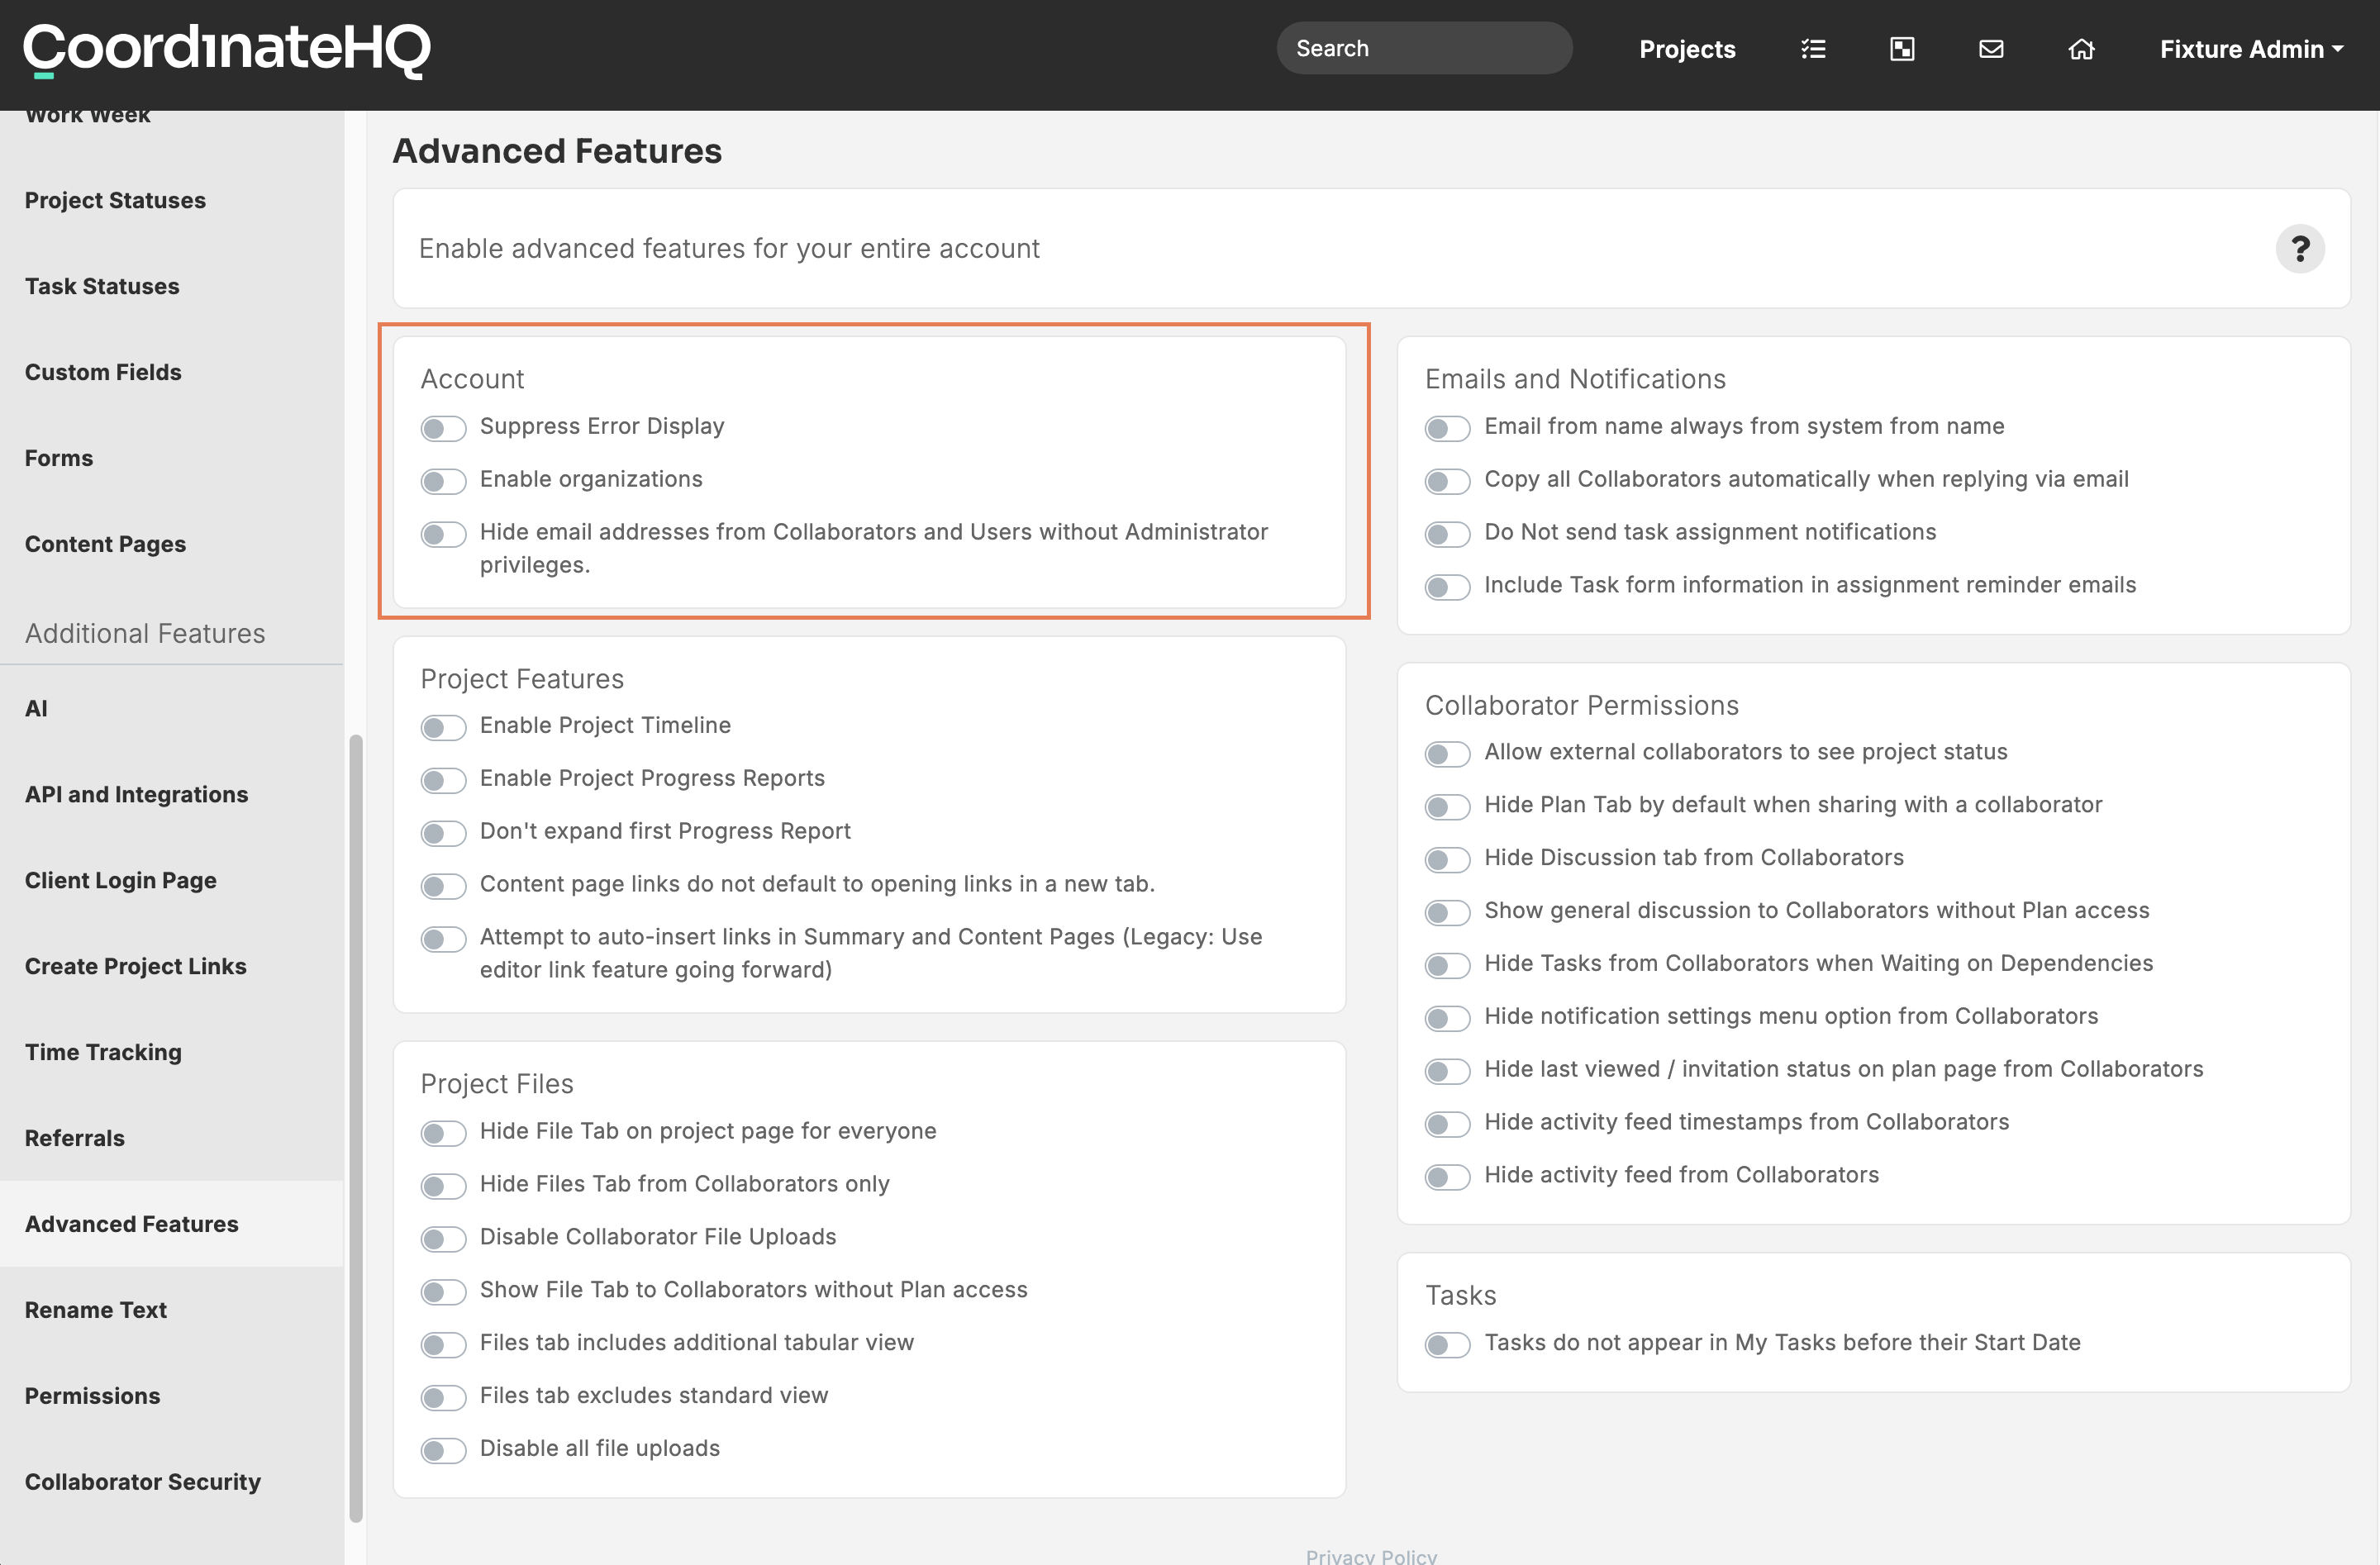Focus the Search input field
Image resolution: width=2380 pixels, height=1565 pixels.
tap(1423, 48)
